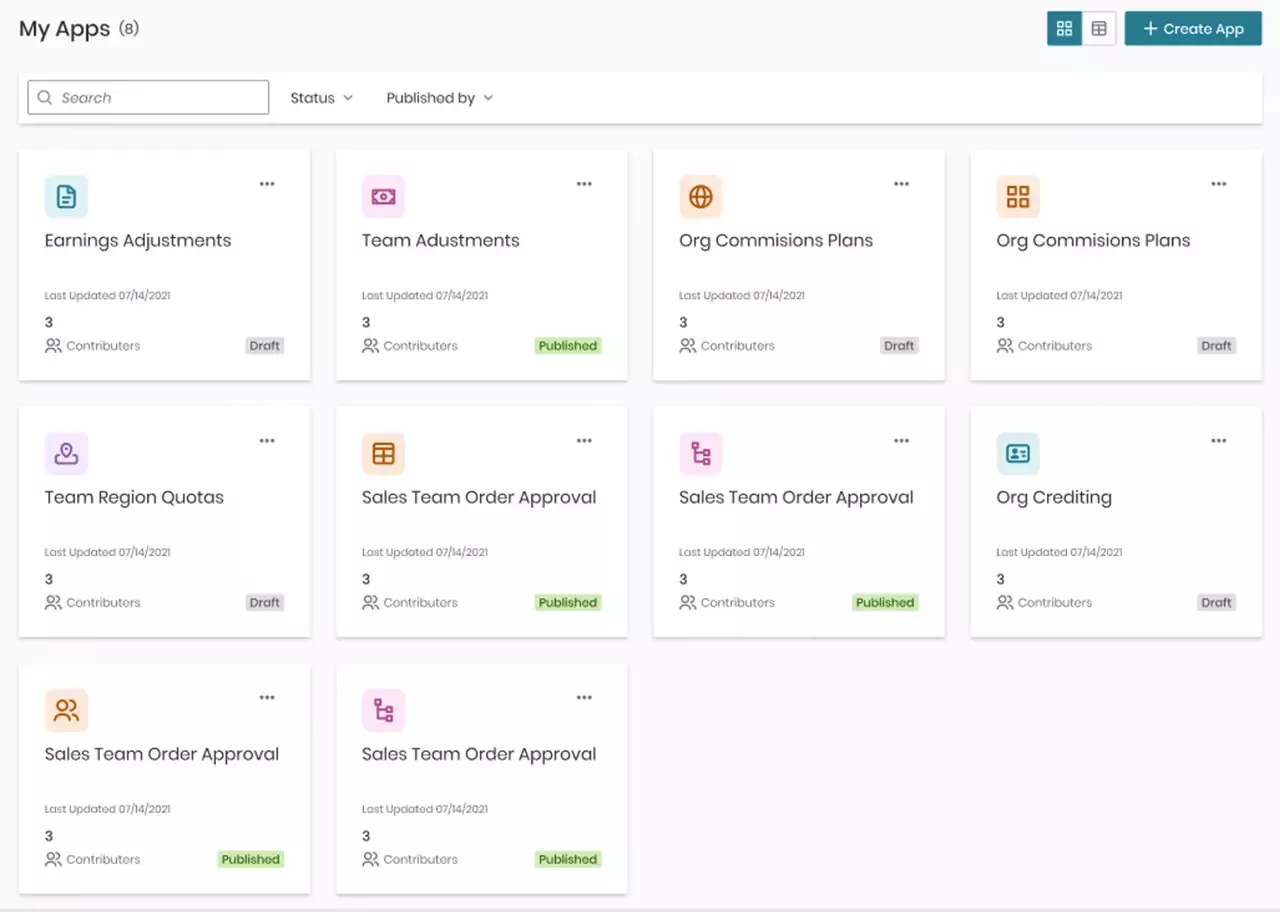Click the contributors icon on Earnings Adjustments card

(53, 346)
